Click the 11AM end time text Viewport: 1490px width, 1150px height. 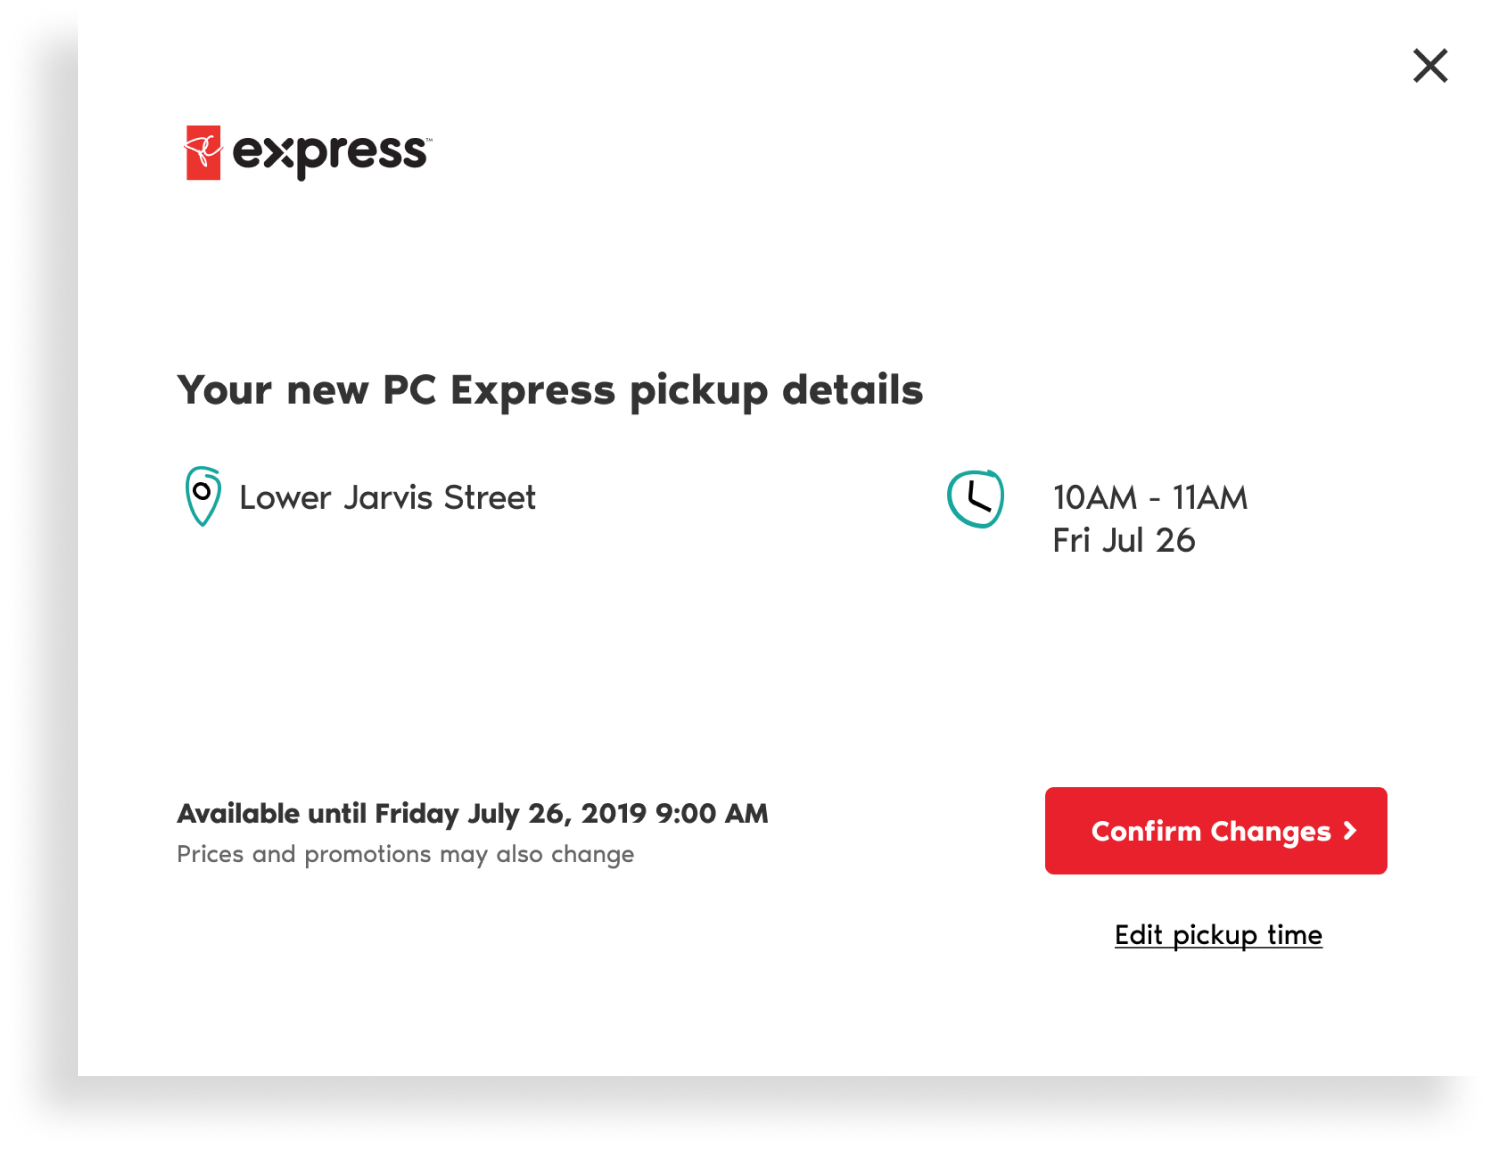coord(1210,498)
